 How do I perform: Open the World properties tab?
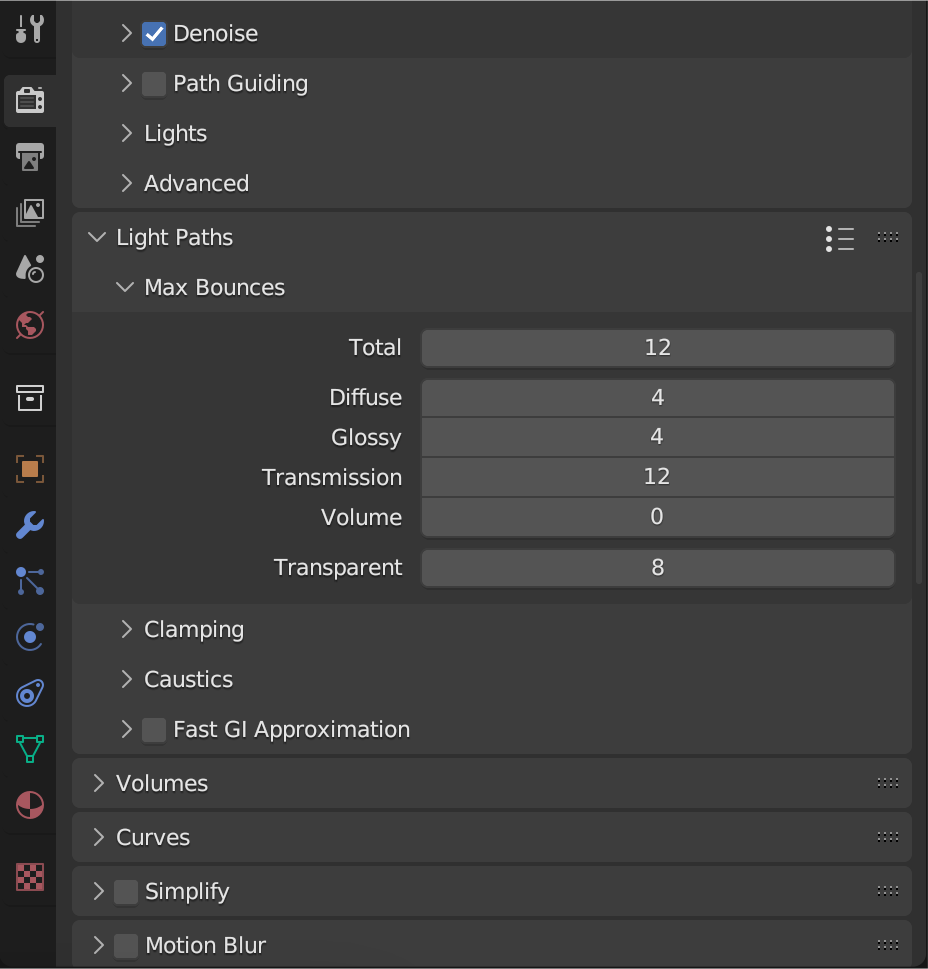click(29, 324)
